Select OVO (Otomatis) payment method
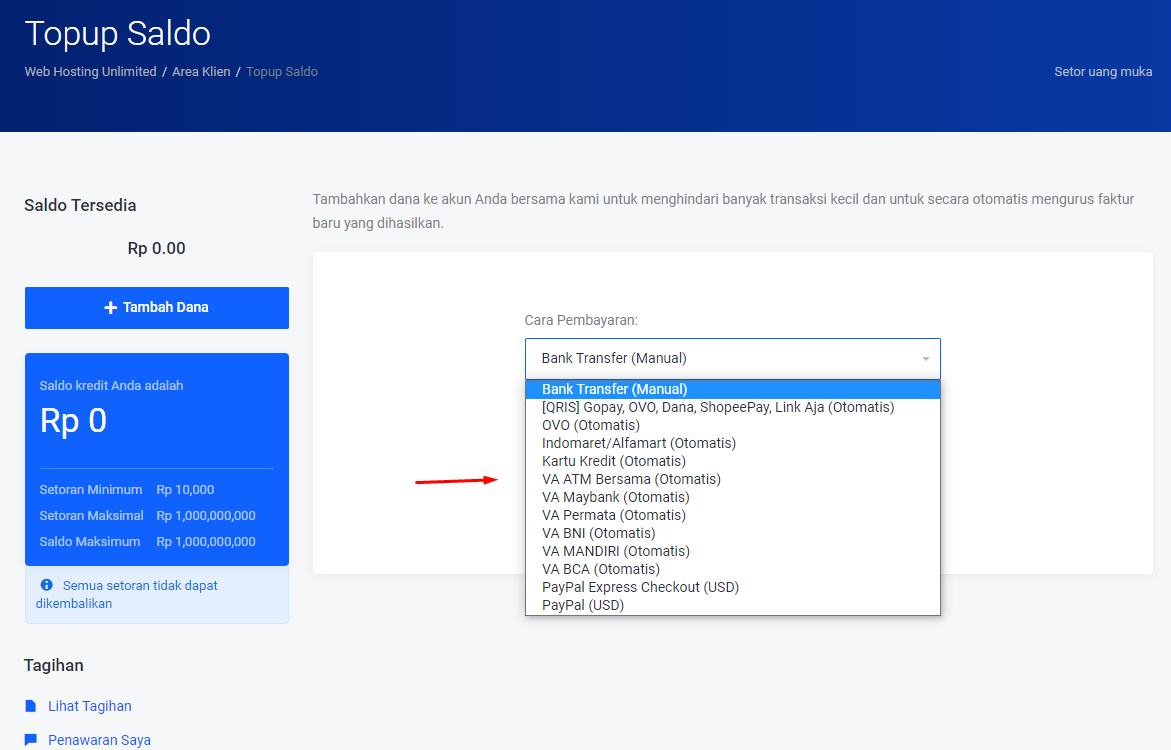 [x=590, y=425]
